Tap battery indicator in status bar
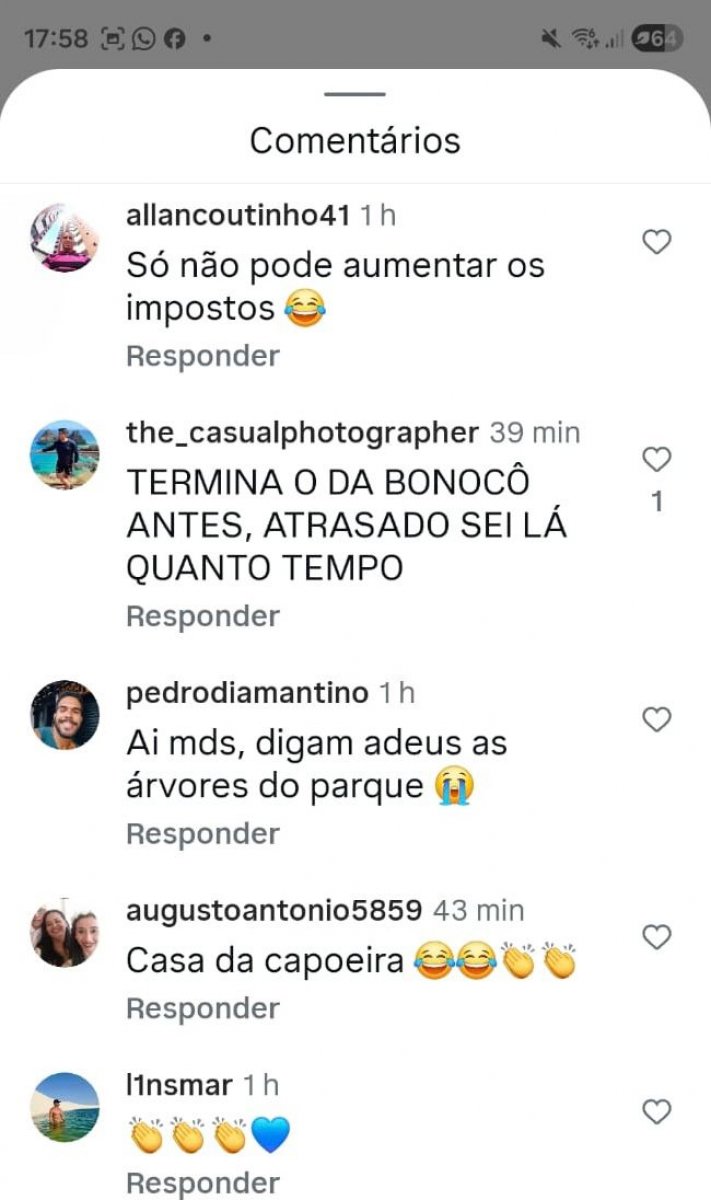 [660, 39]
